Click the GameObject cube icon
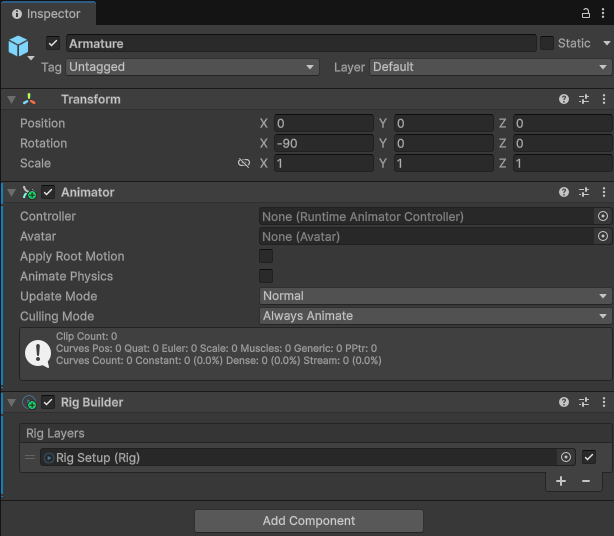 coord(18,46)
